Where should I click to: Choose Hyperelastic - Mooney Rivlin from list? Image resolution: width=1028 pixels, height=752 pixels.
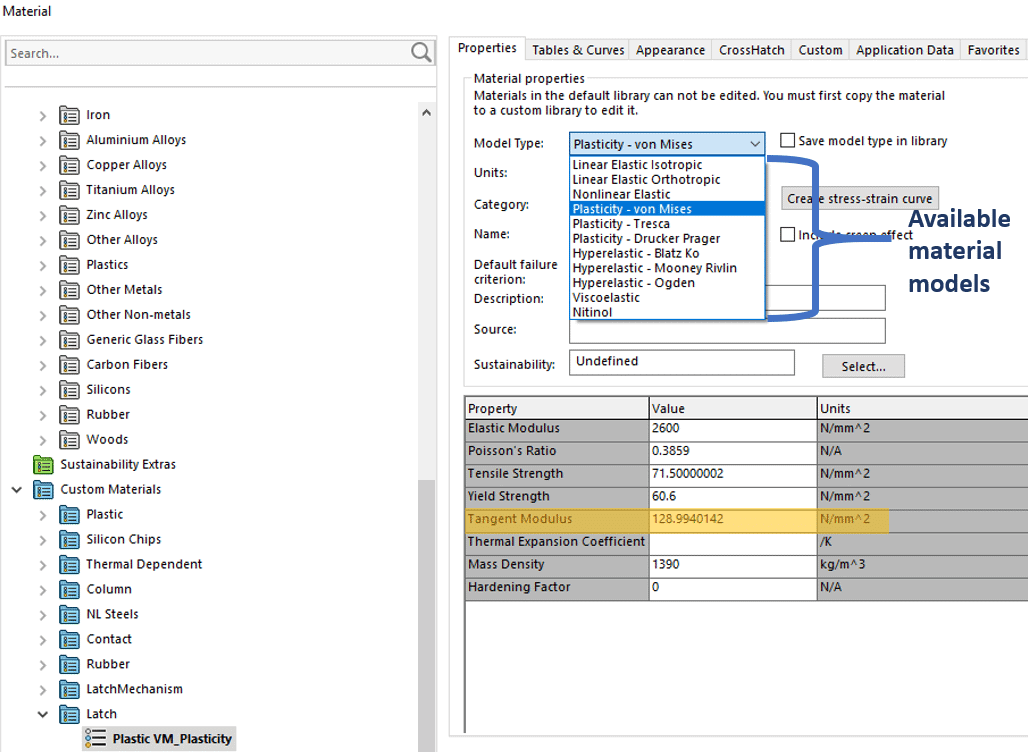(654, 268)
